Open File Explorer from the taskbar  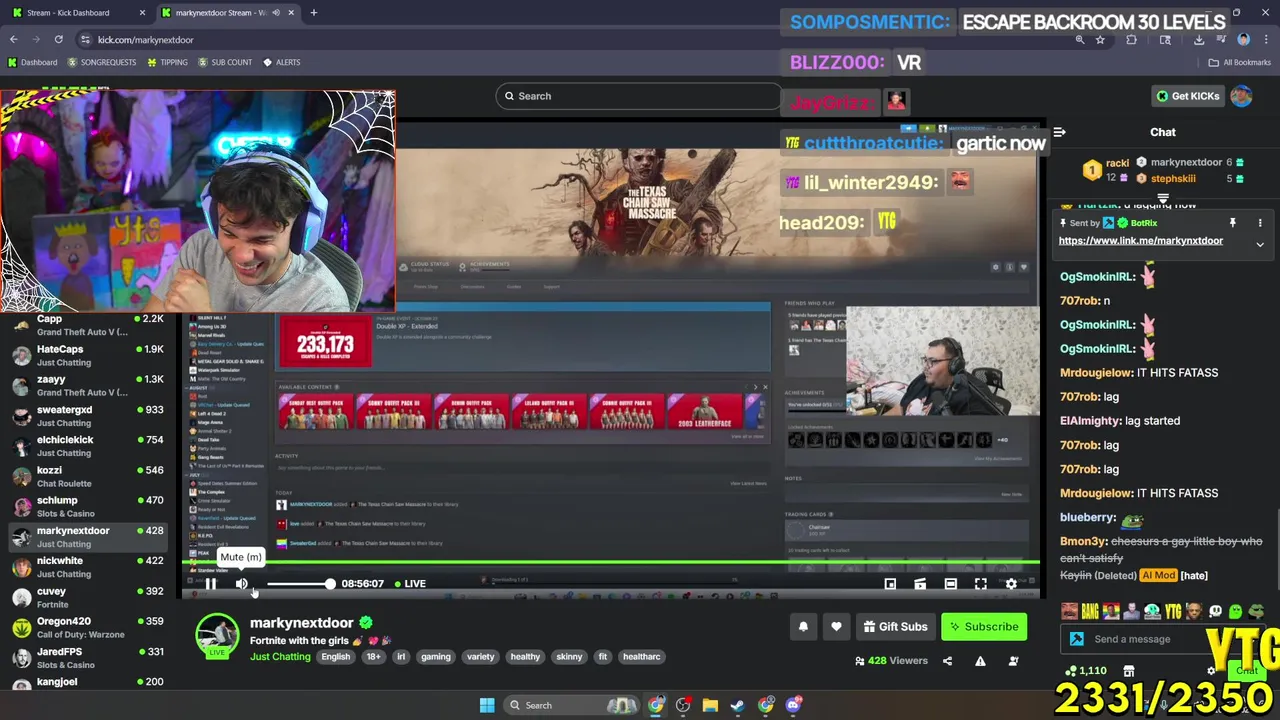click(x=710, y=706)
